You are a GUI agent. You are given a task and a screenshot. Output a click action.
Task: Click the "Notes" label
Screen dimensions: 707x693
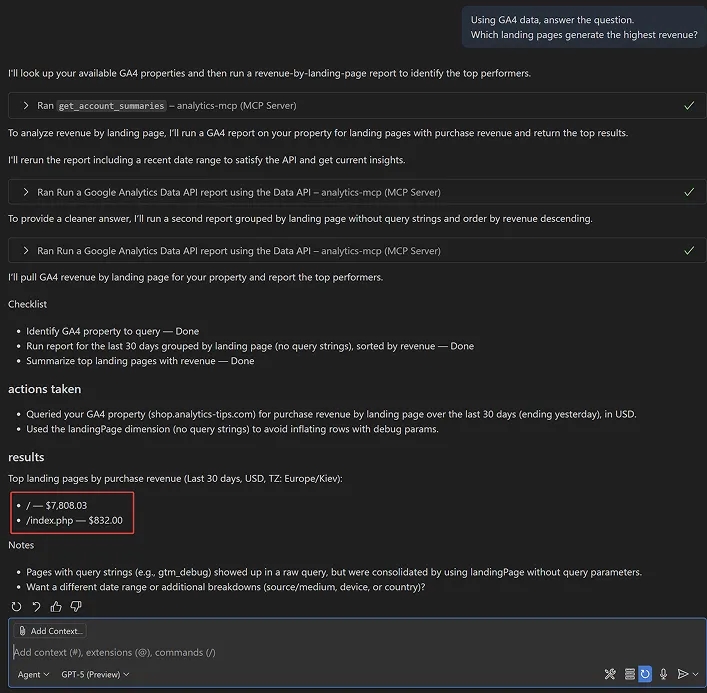(x=21, y=545)
